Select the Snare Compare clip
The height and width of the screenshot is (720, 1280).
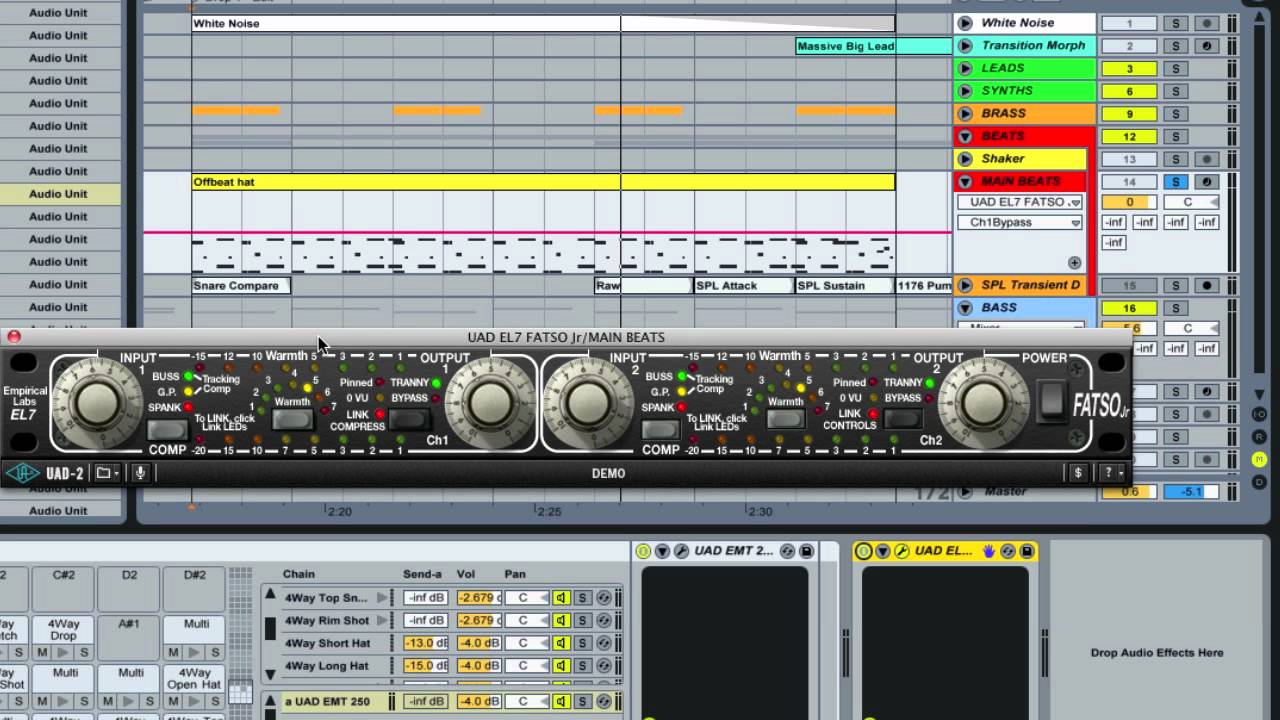(x=241, y=285)
